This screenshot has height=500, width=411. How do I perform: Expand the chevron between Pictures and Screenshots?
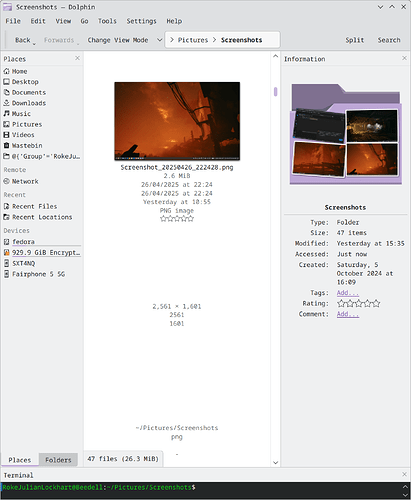214,40
